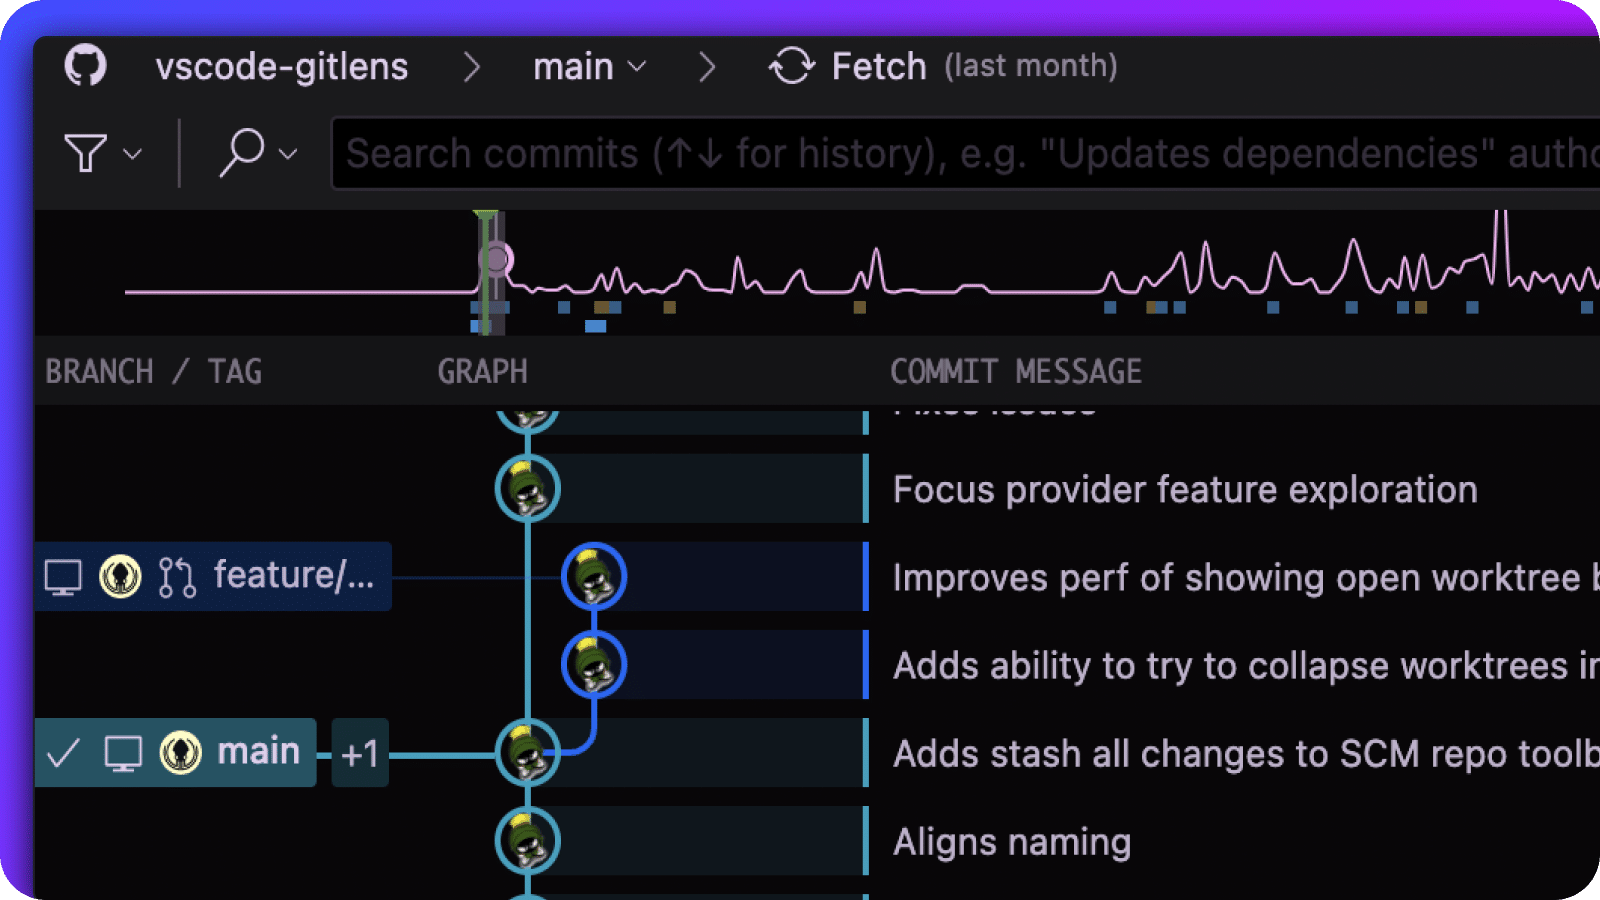
Task: Open the graph filter funnel icon
Action: click(x=85, y=154)
